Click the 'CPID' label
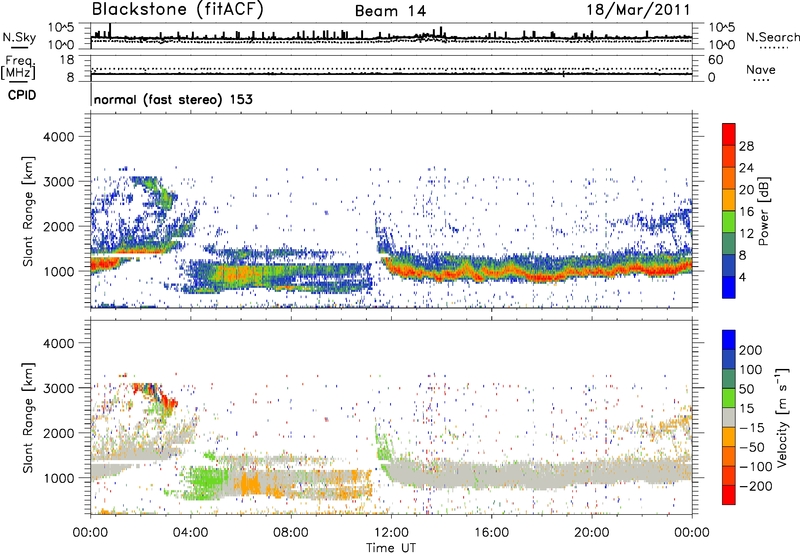The height and width of the screenshot is (554, 800). [x=22, y=95]
